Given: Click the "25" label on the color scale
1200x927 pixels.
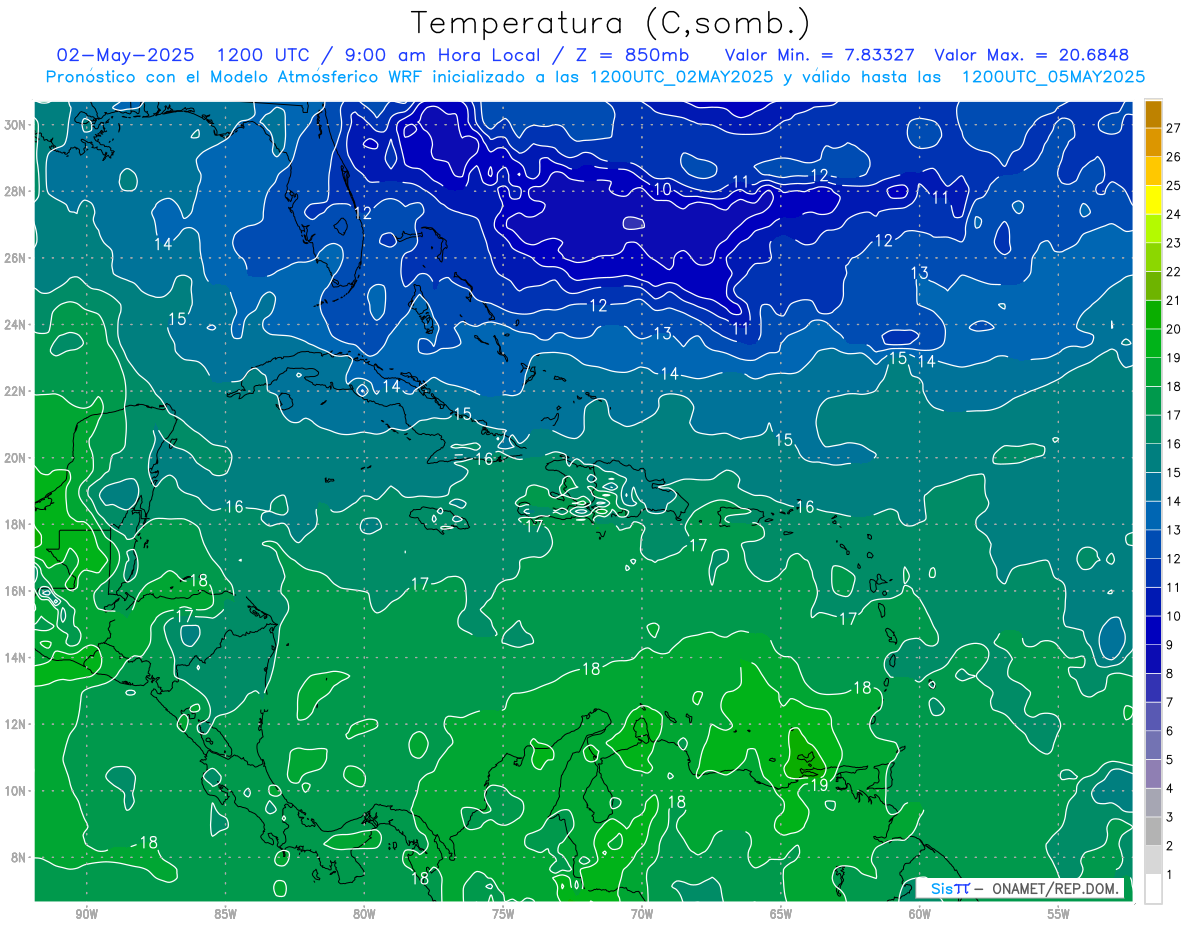Looking at the screenshot, I should (x=1173, y=185).
